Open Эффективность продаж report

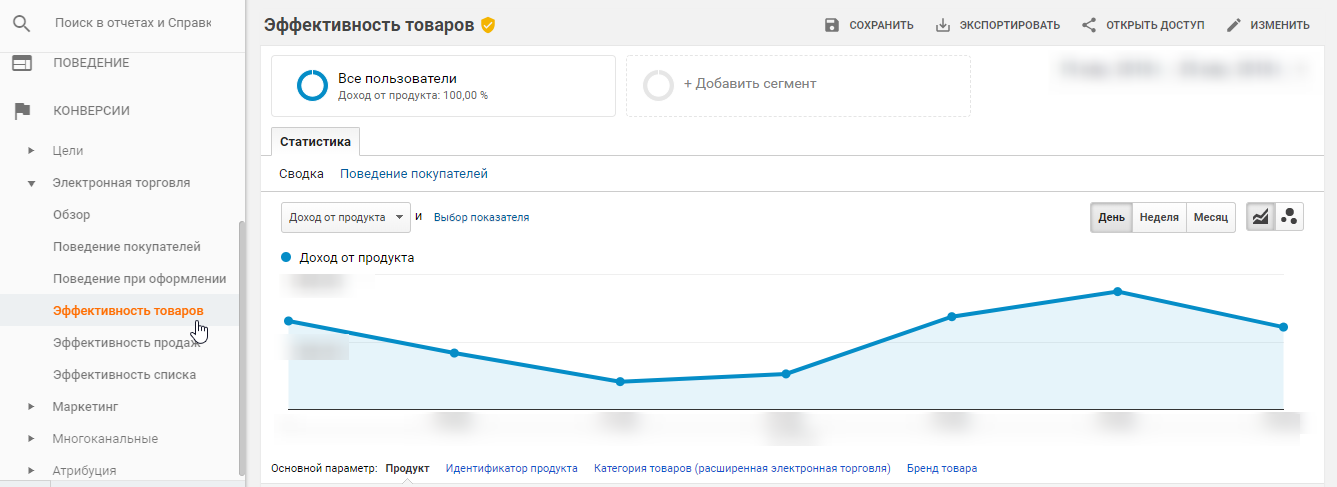pos(126,343)
